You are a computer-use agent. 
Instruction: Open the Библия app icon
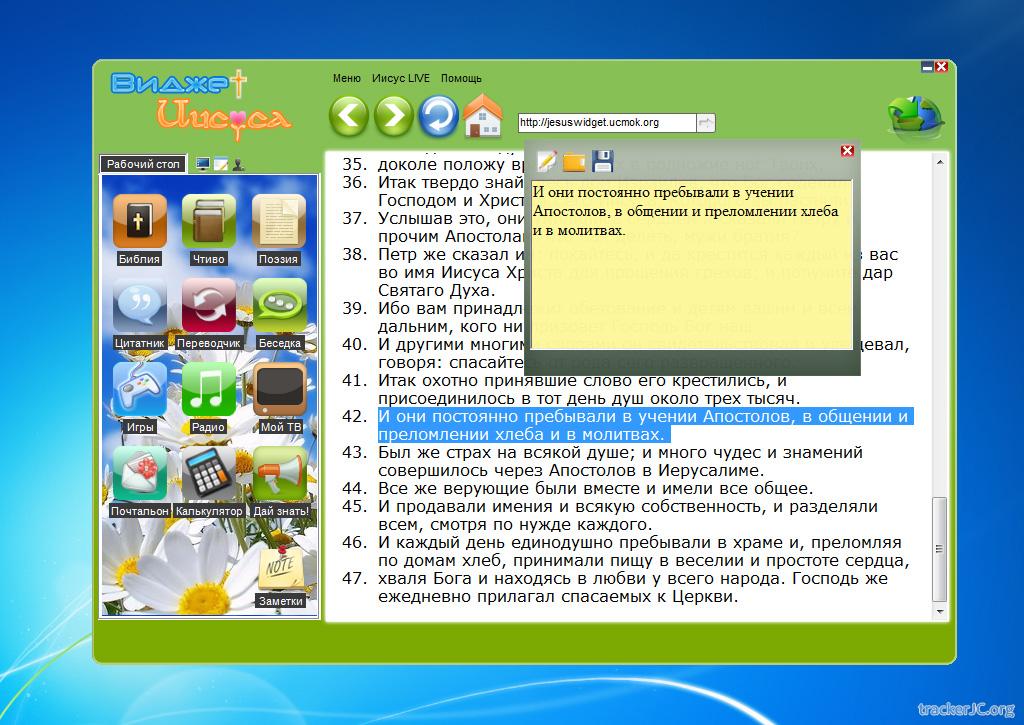tap(139, 222)
